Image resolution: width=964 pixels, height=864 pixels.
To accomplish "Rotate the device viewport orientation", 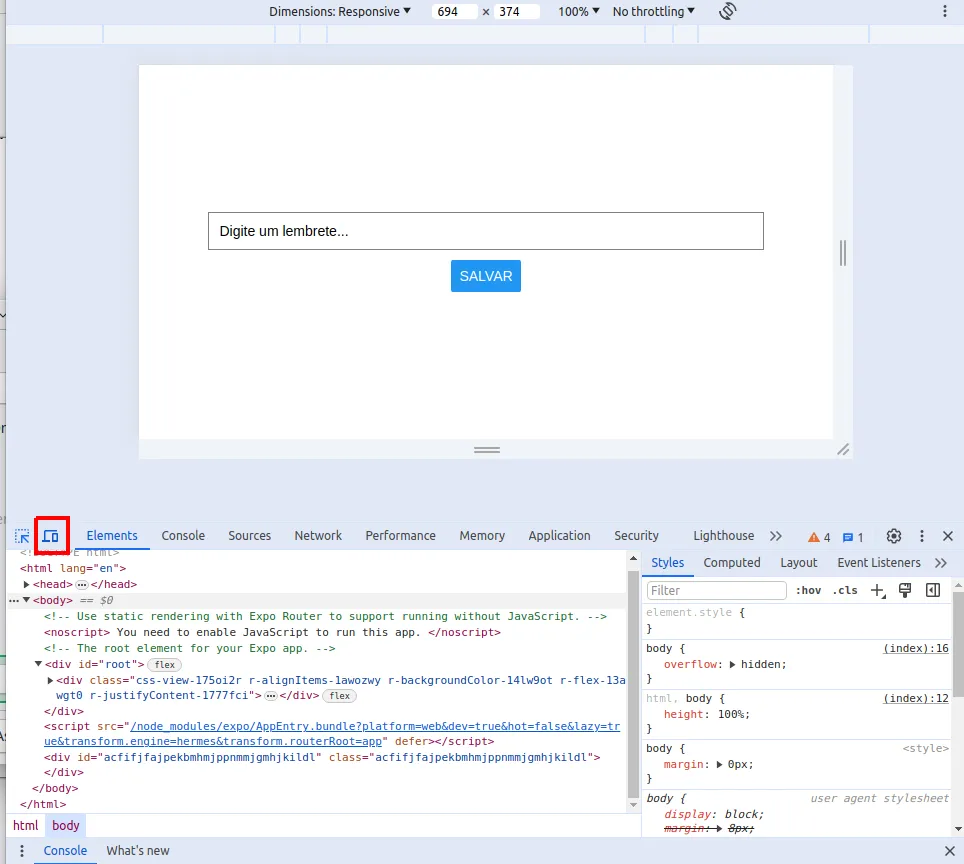I will 727,11.
